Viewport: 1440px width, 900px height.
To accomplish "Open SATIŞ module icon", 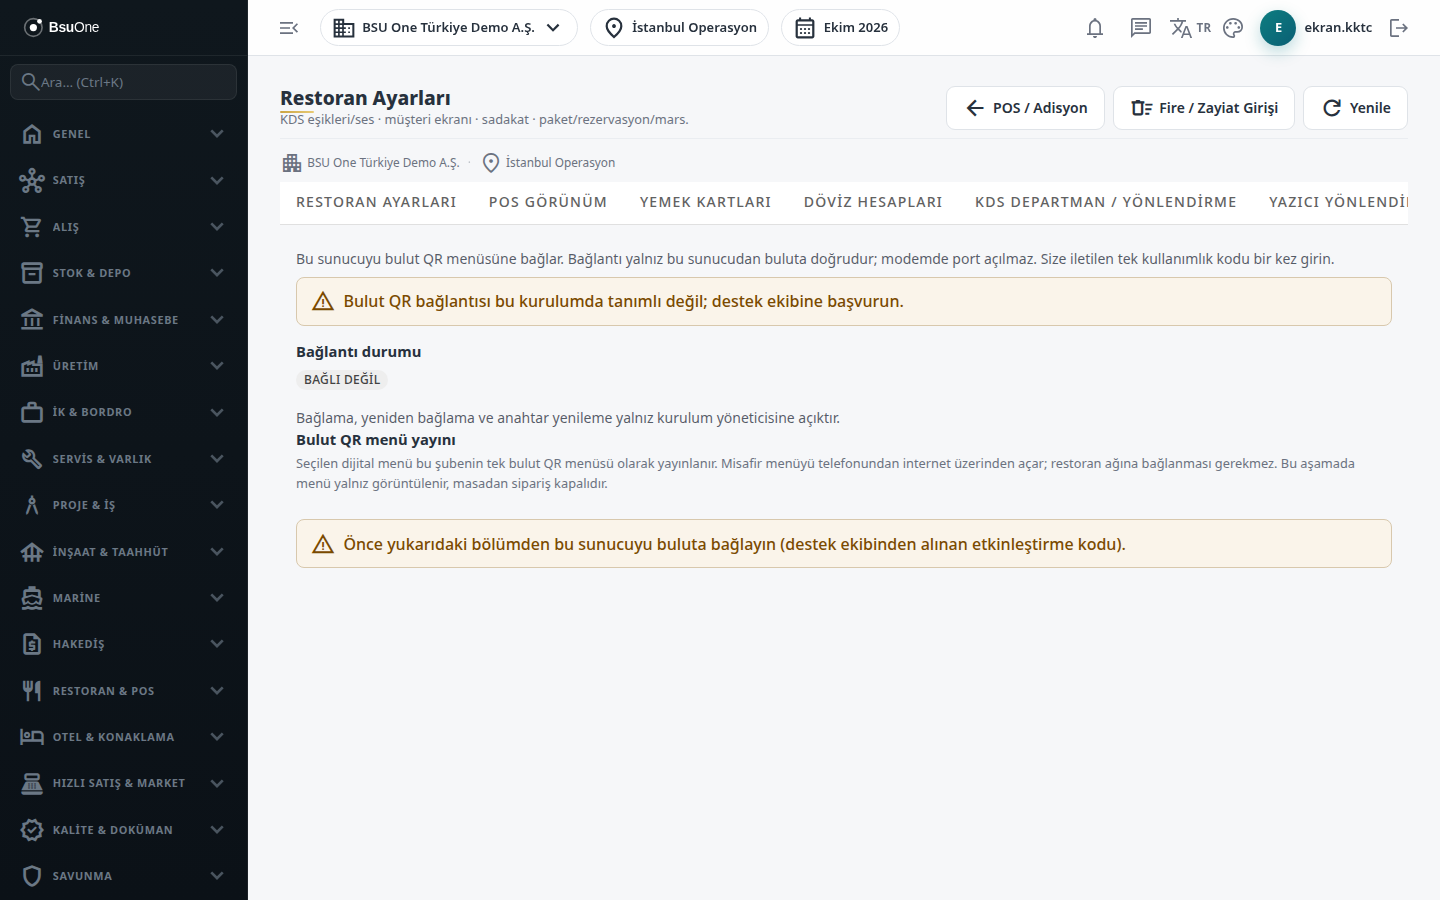I will (32, 180).
